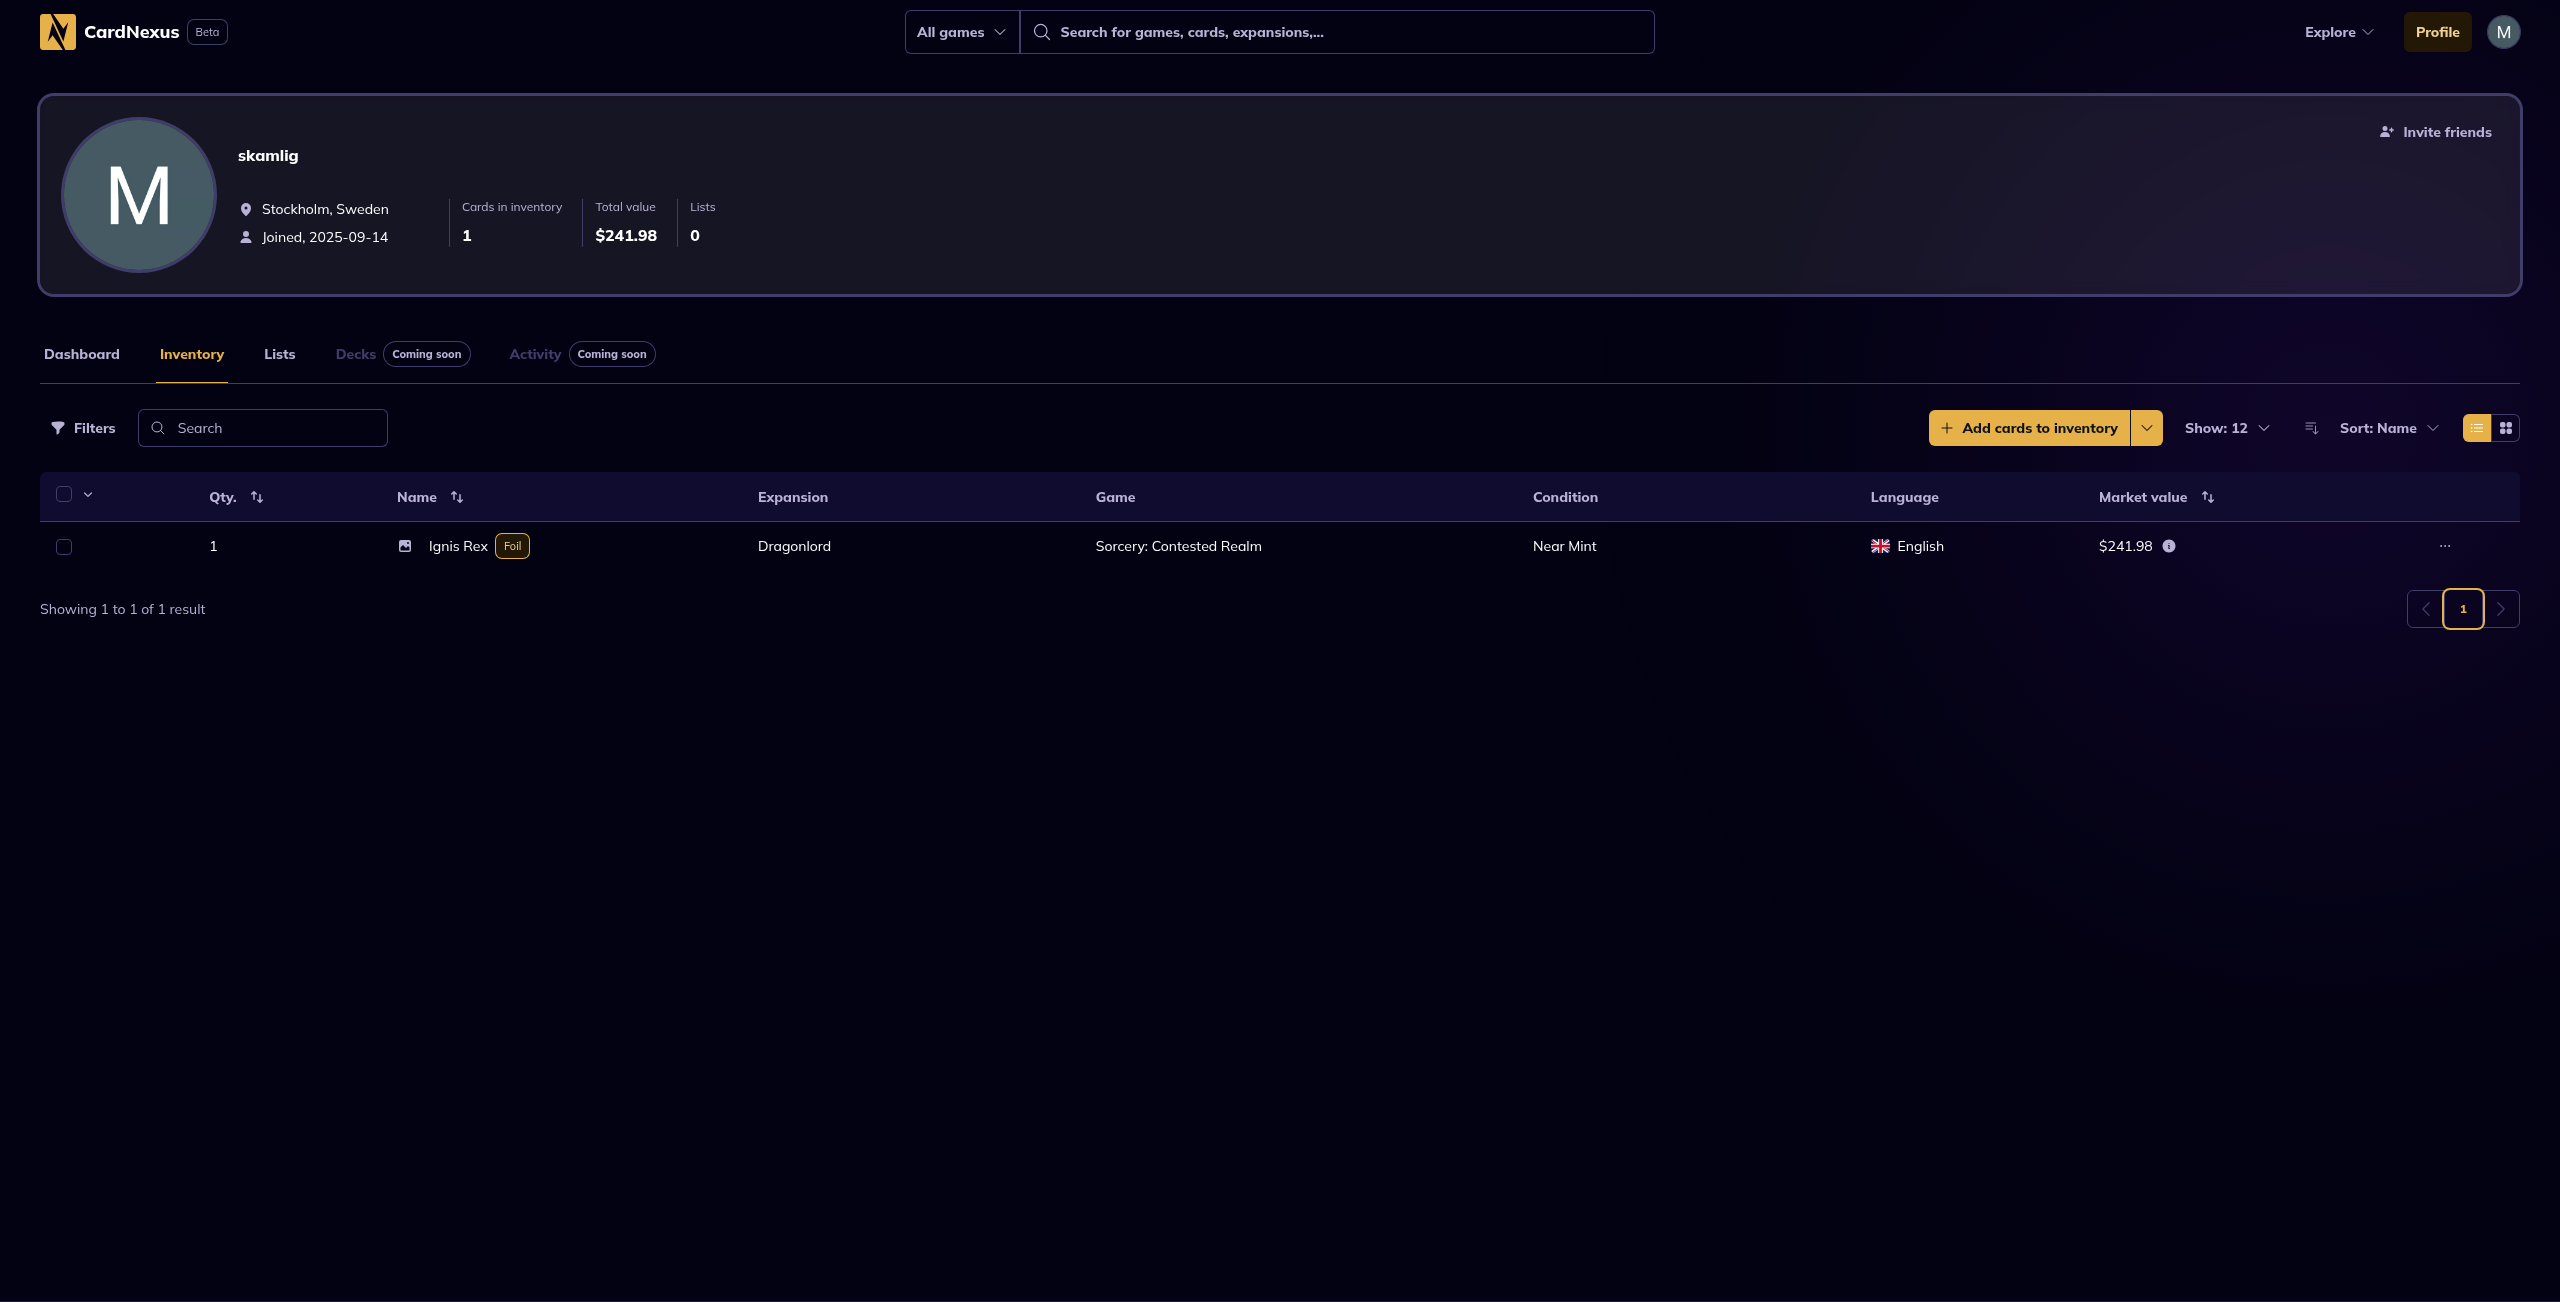Image resolution: width=2560 pixels, height=1302 pixels.
Task: Open the Show: 12 dropdown
Action: click(x=2227, y=428)
